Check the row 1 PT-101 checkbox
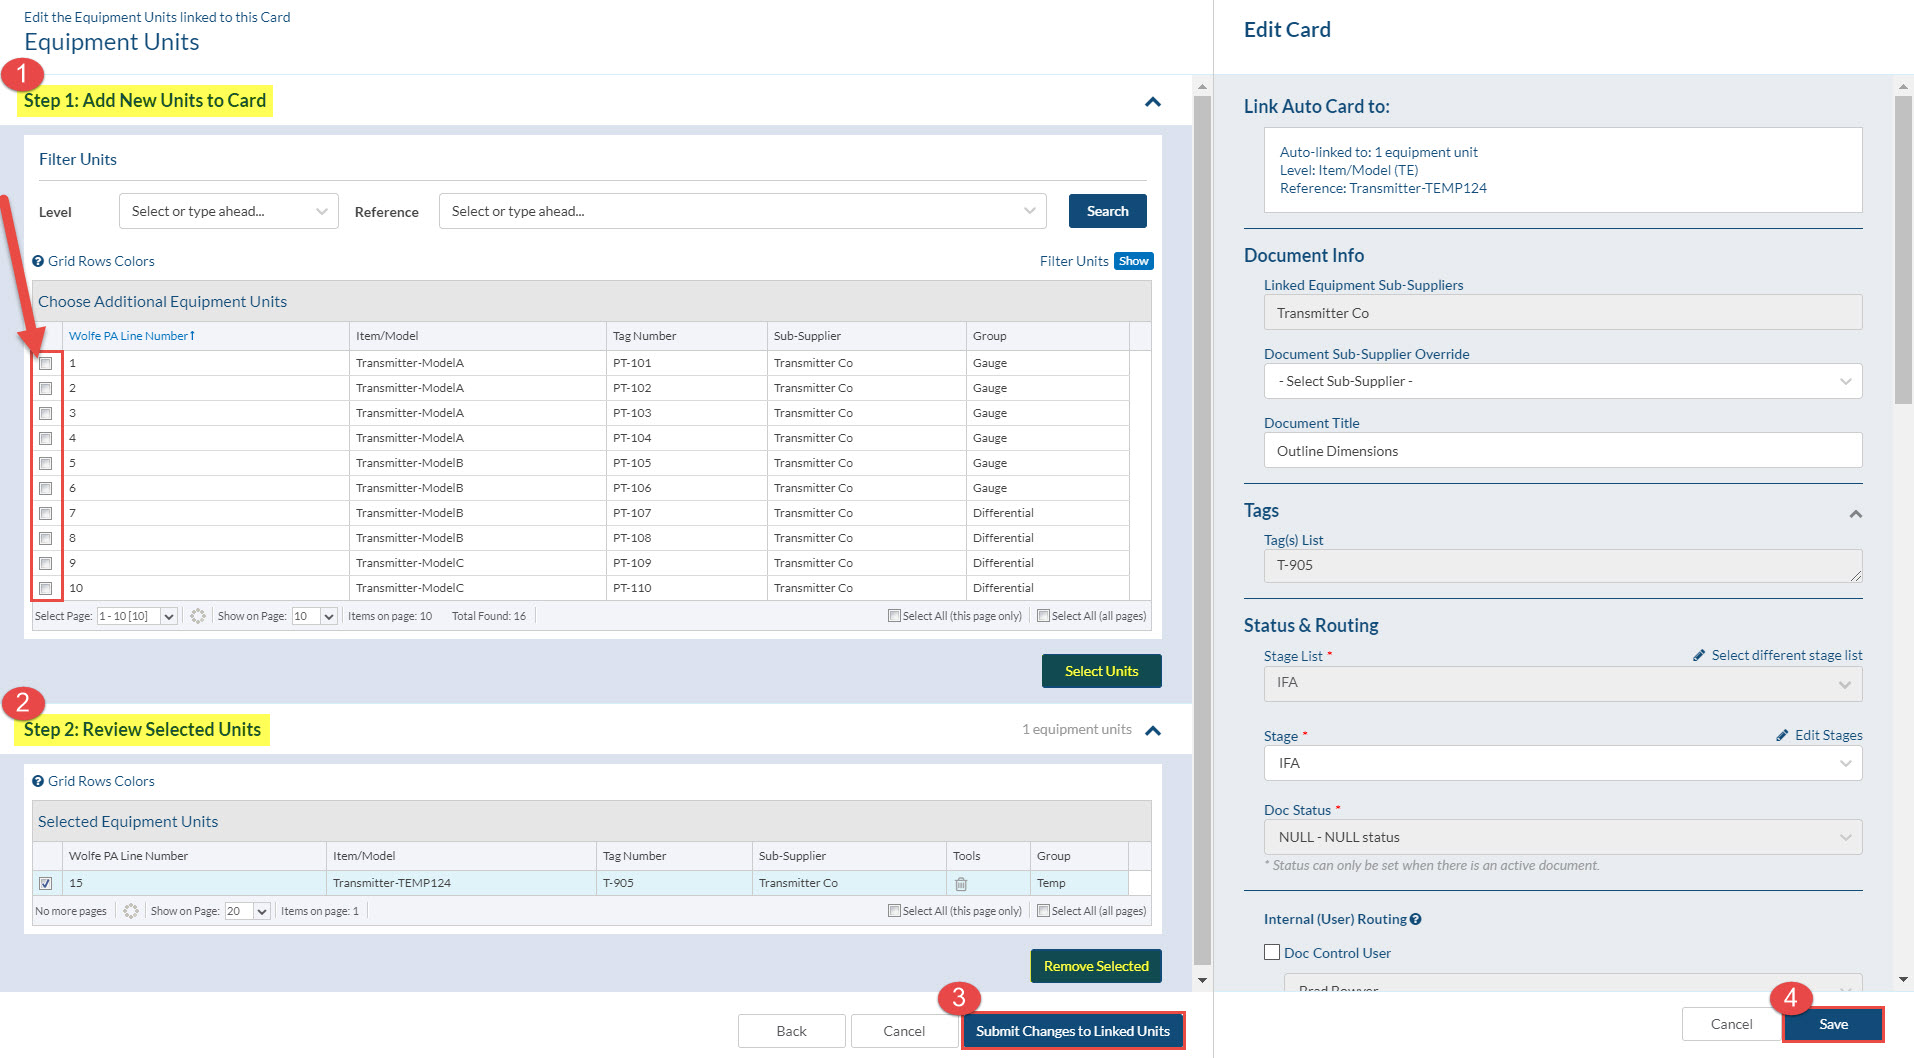 point(45,363)
